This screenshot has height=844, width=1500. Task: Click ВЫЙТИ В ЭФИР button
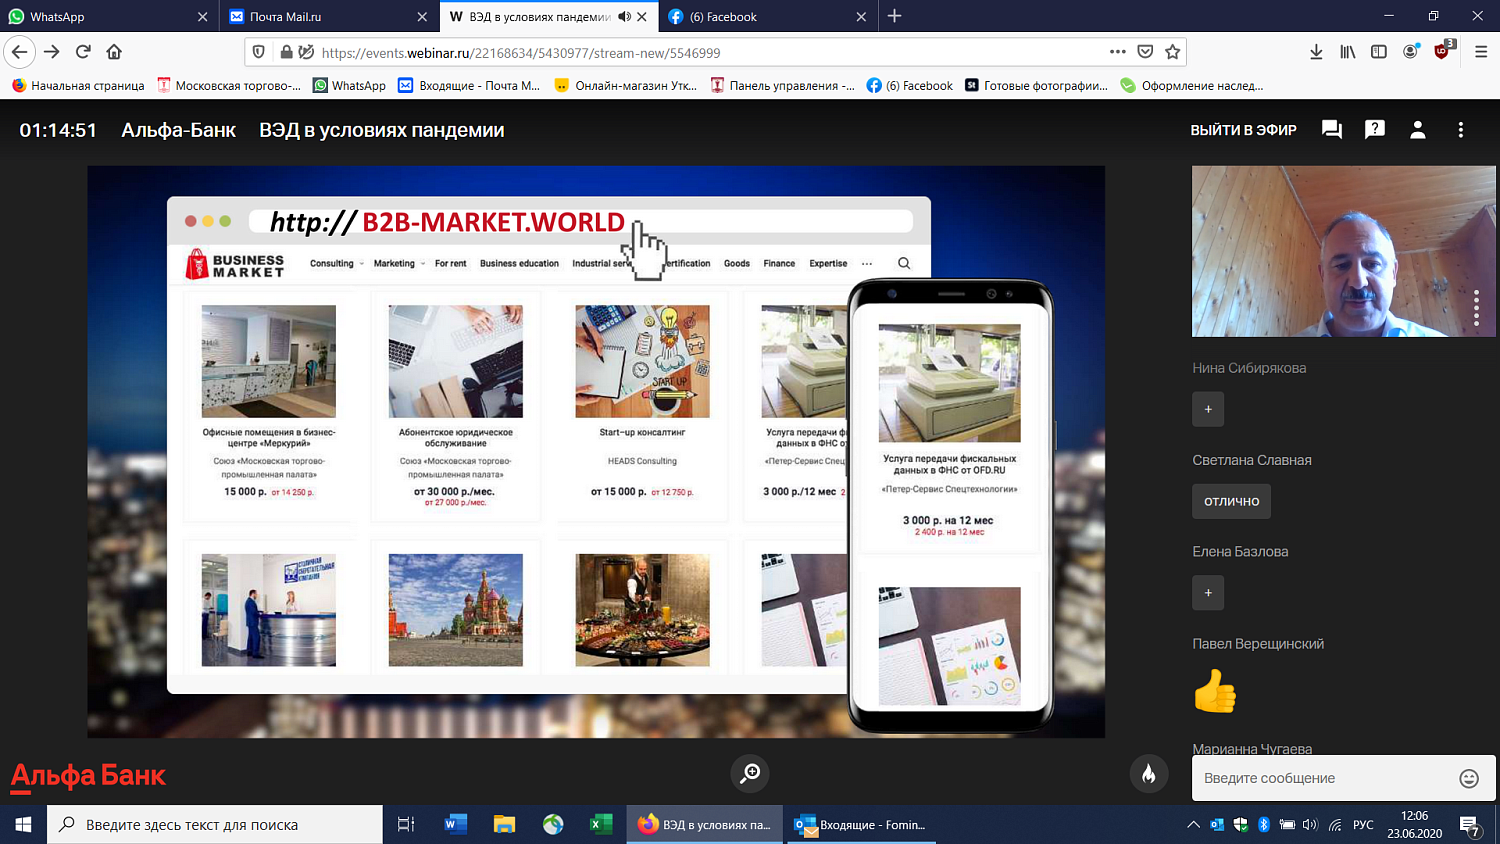click(x=1243, y=130)
